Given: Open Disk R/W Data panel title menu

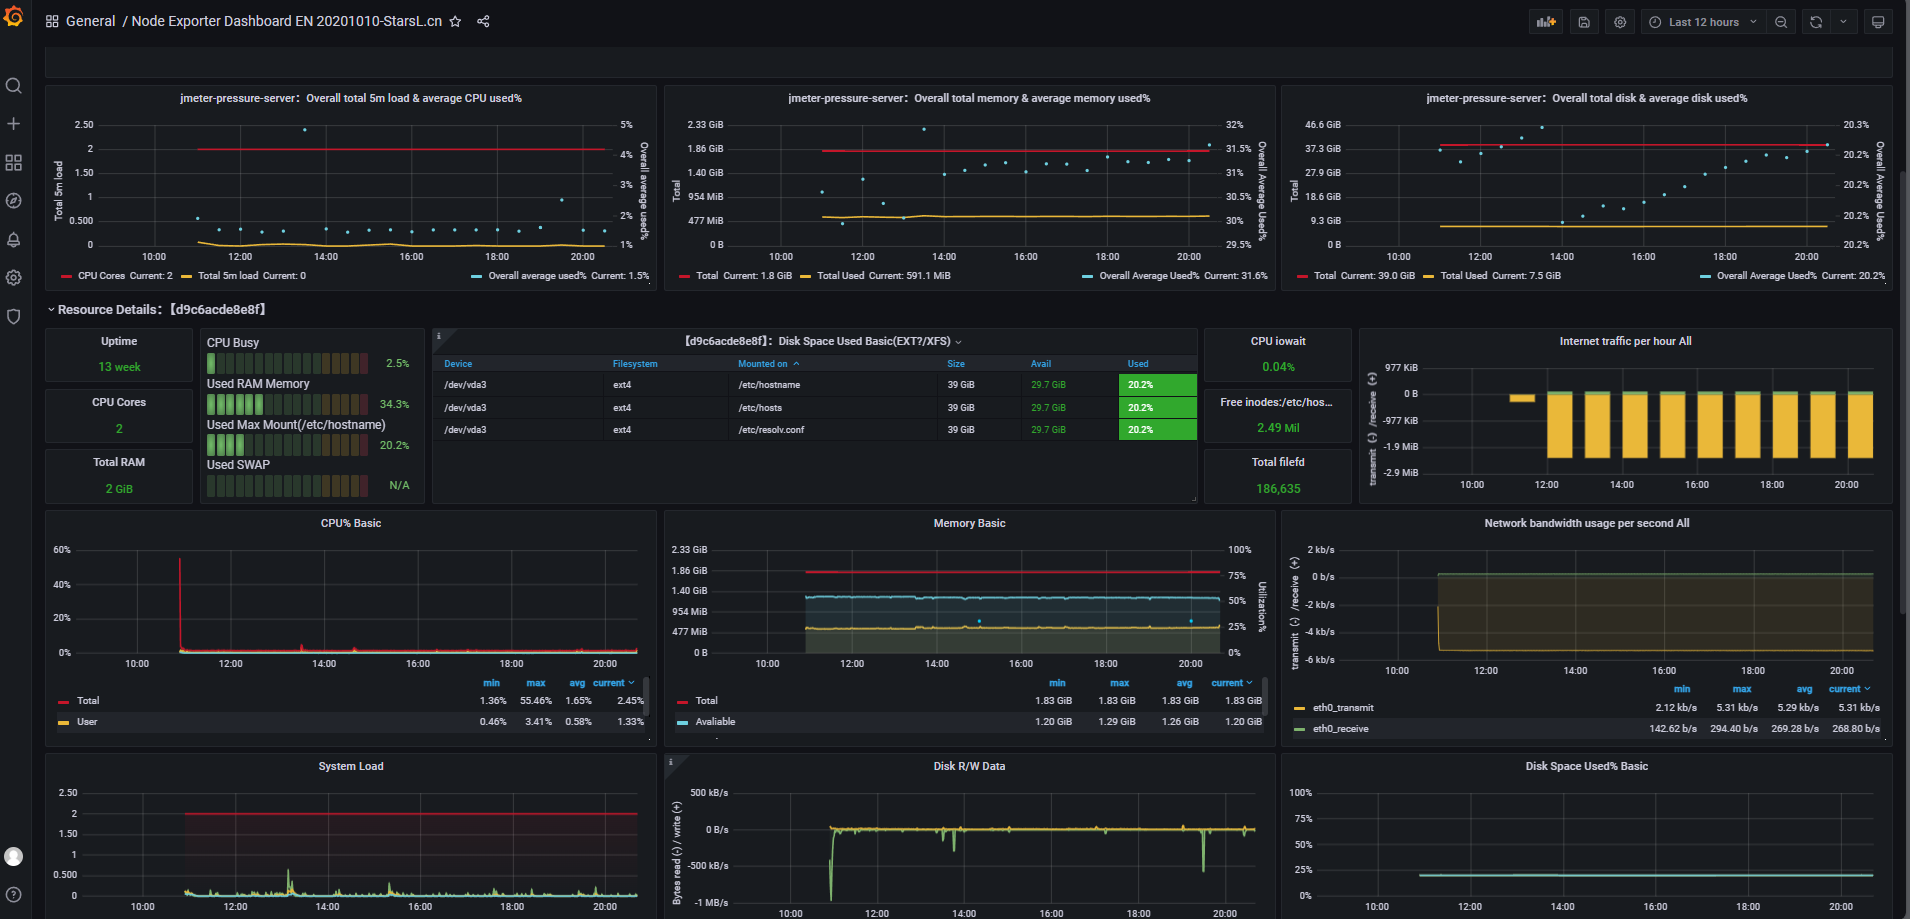Looking at the screenshot, I should (x=969, y=766).
